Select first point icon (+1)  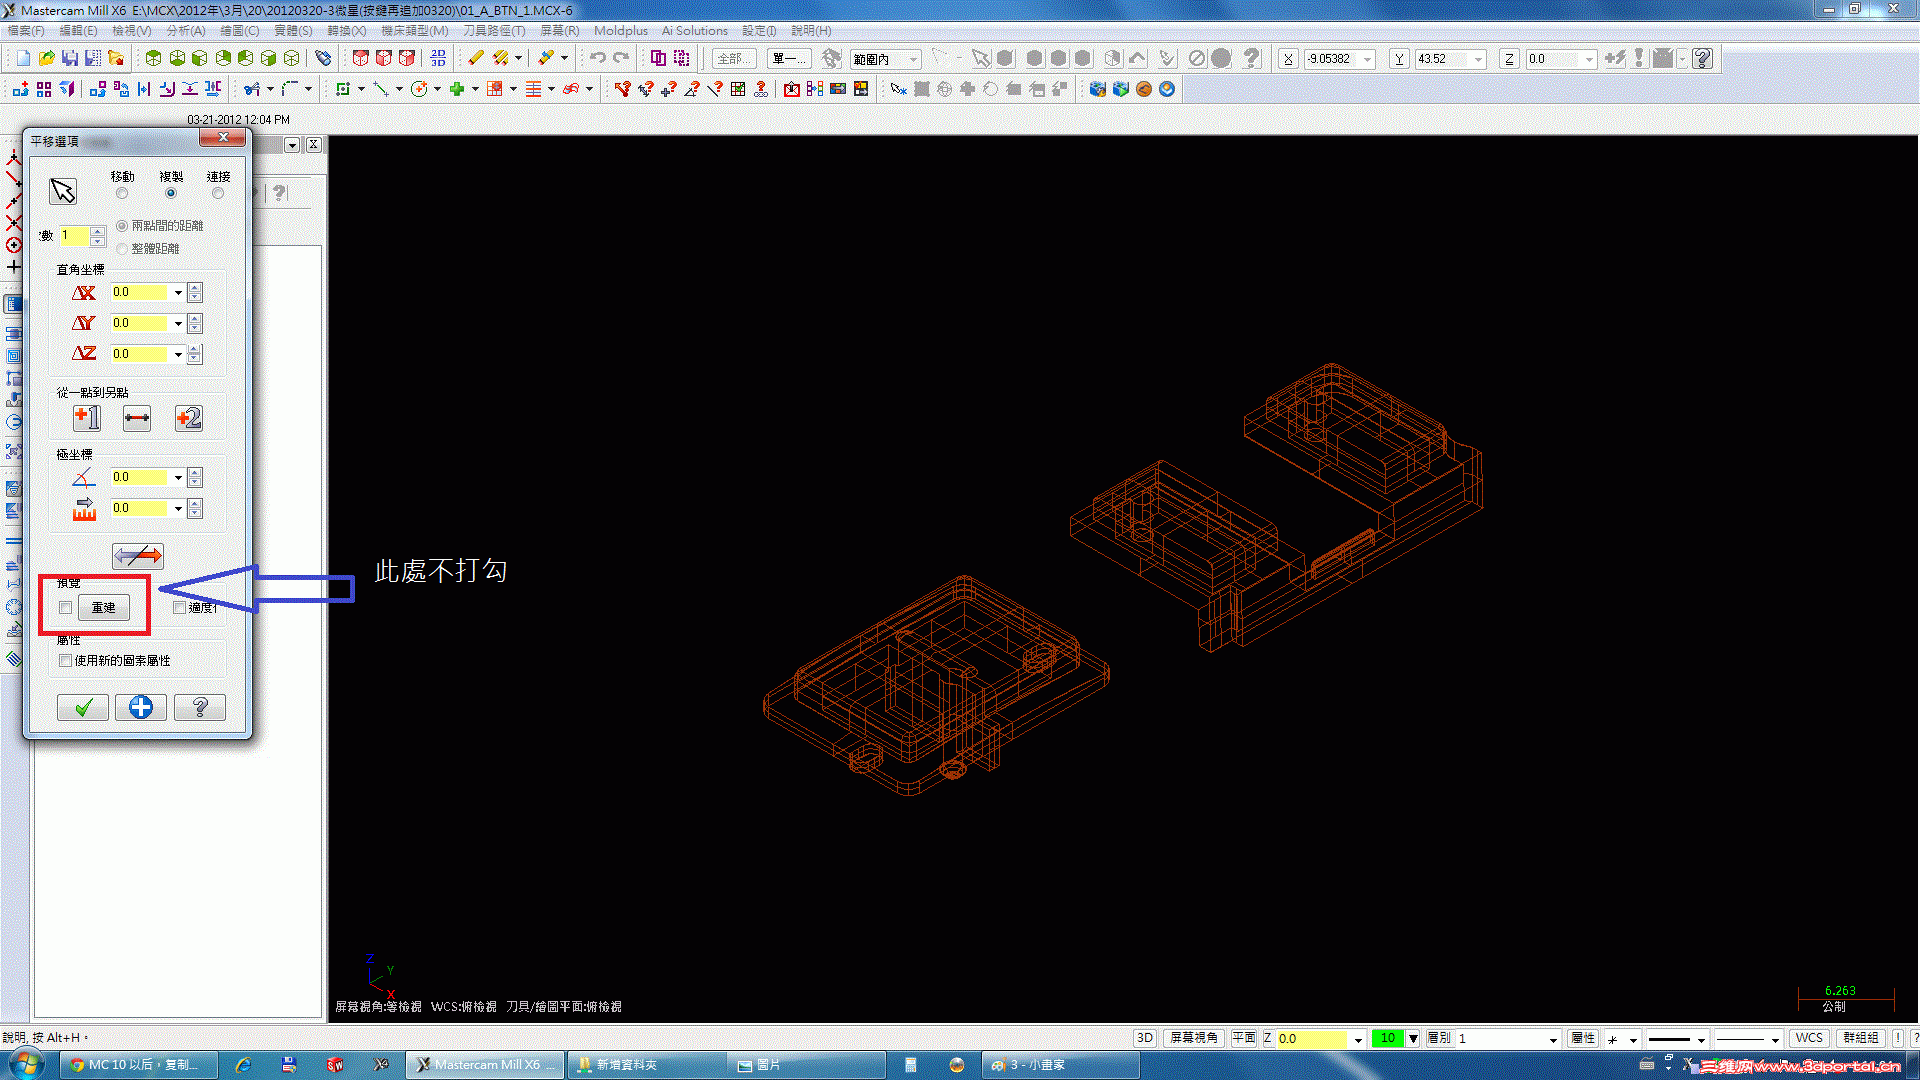(87, 418)
